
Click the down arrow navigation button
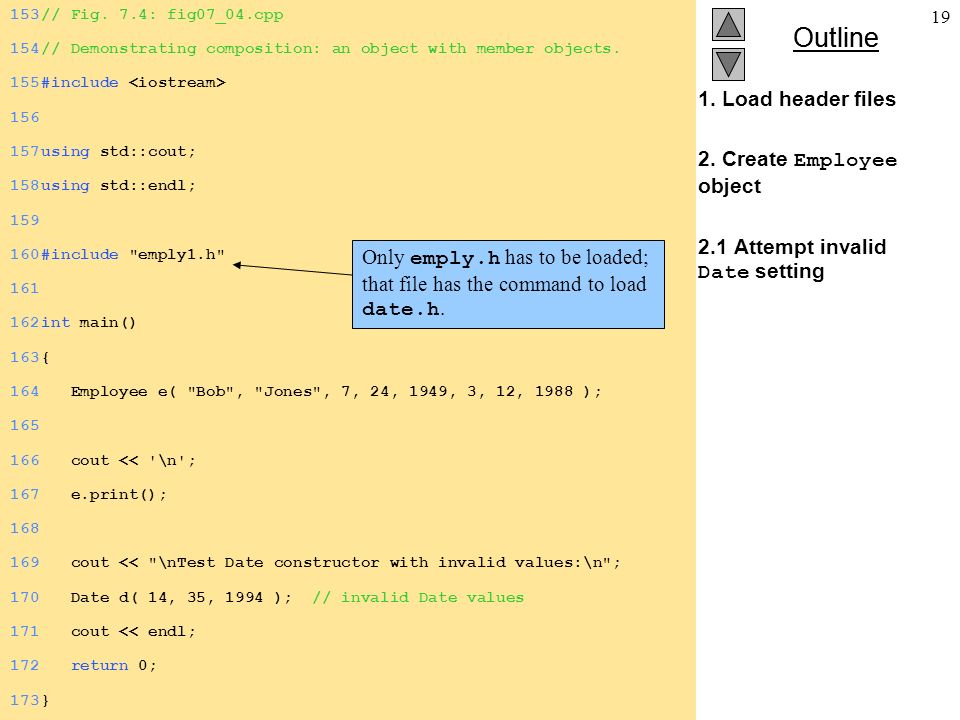(728, 64)
